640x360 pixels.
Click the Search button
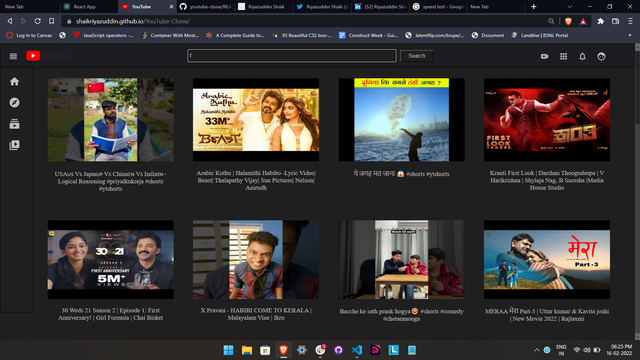click(417, 56)
